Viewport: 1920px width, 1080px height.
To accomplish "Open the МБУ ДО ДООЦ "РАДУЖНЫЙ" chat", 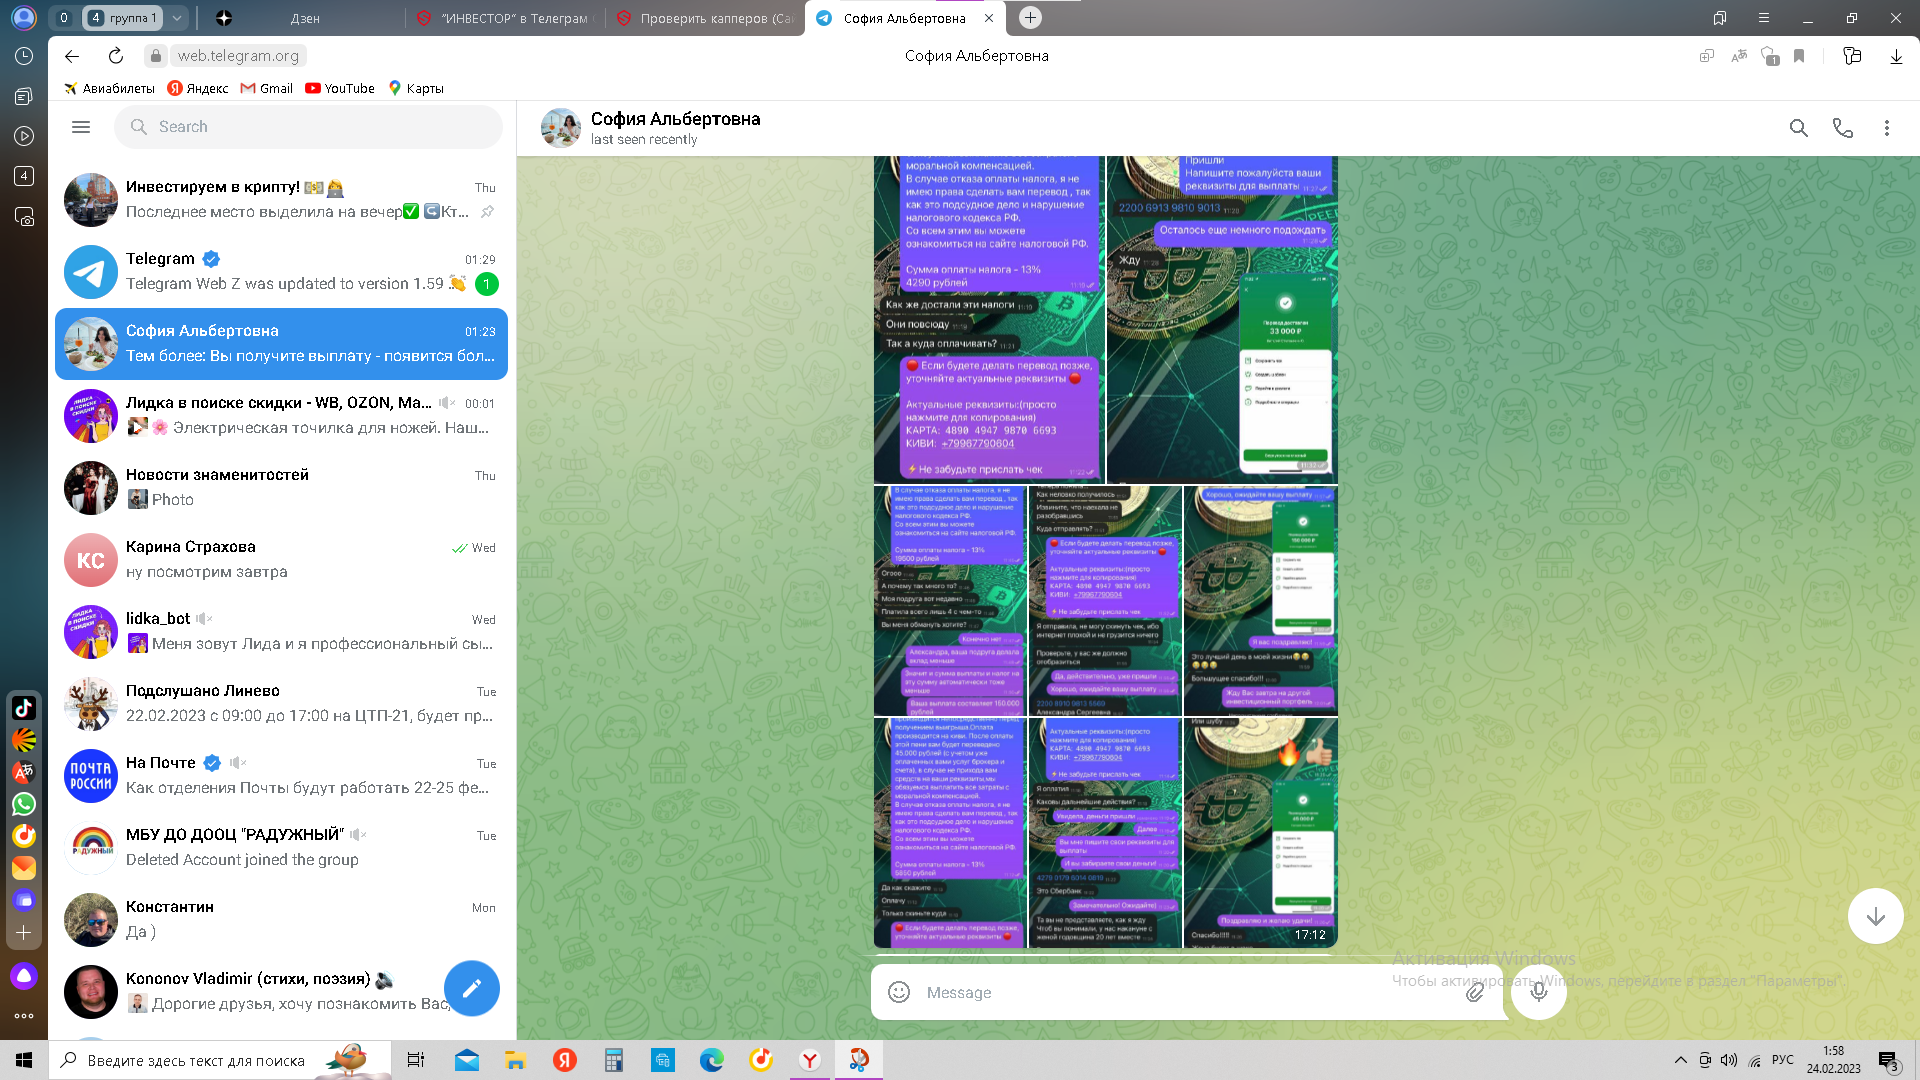I will (x=281, y=848).
